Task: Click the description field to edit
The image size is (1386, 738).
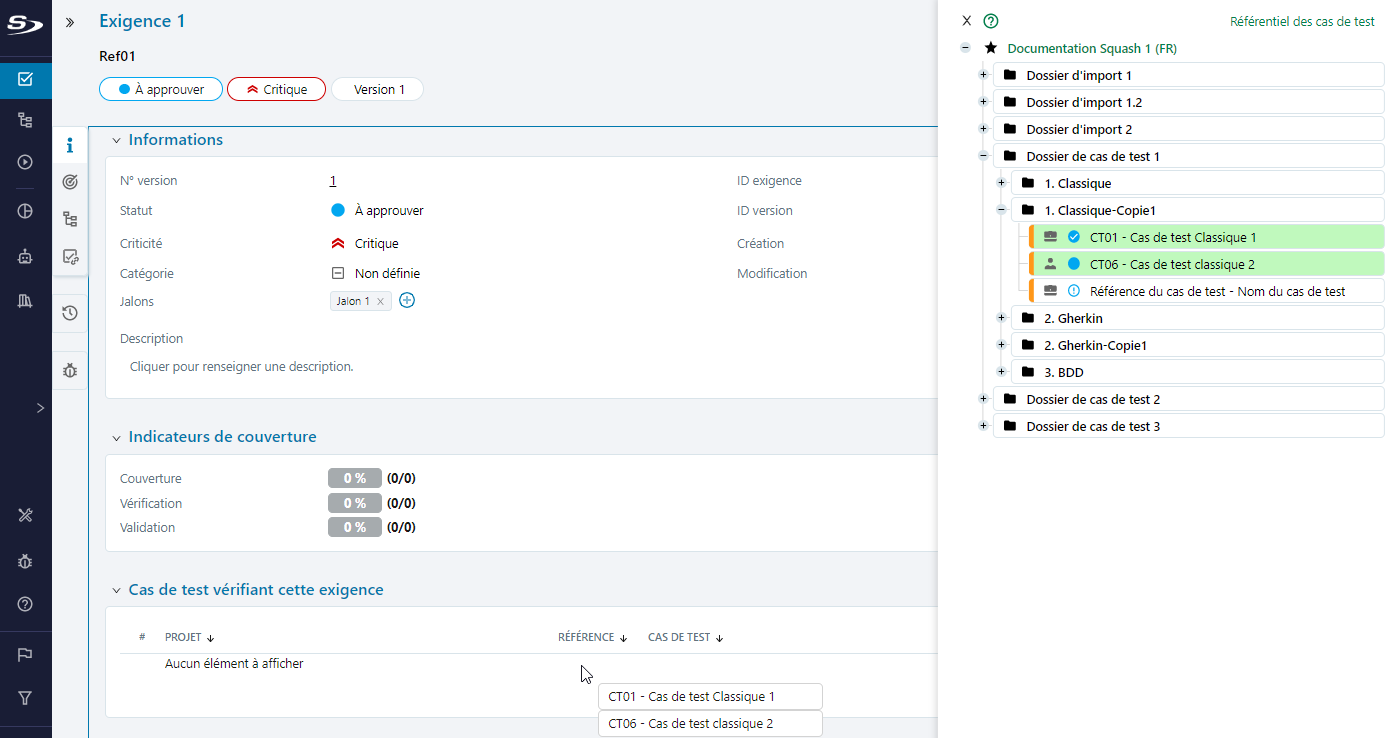Action: point(241,367)
